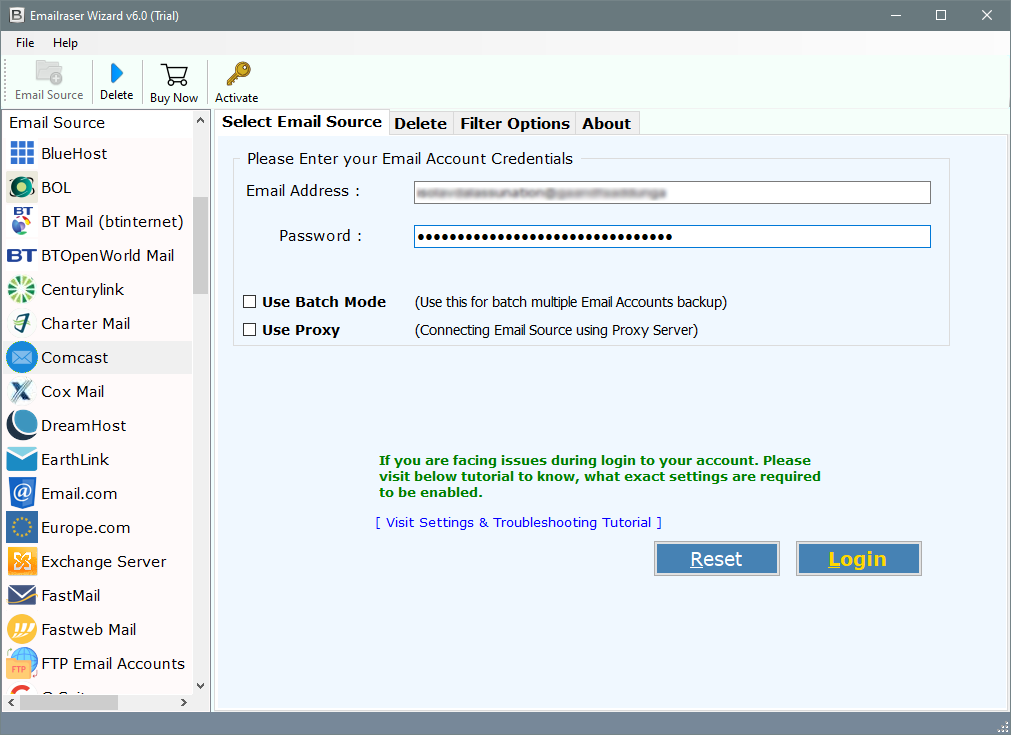Viewport: 1011px width, 735px height.
Task: Switch to the Select Email Source tab
Action: (x=302, y=122)
